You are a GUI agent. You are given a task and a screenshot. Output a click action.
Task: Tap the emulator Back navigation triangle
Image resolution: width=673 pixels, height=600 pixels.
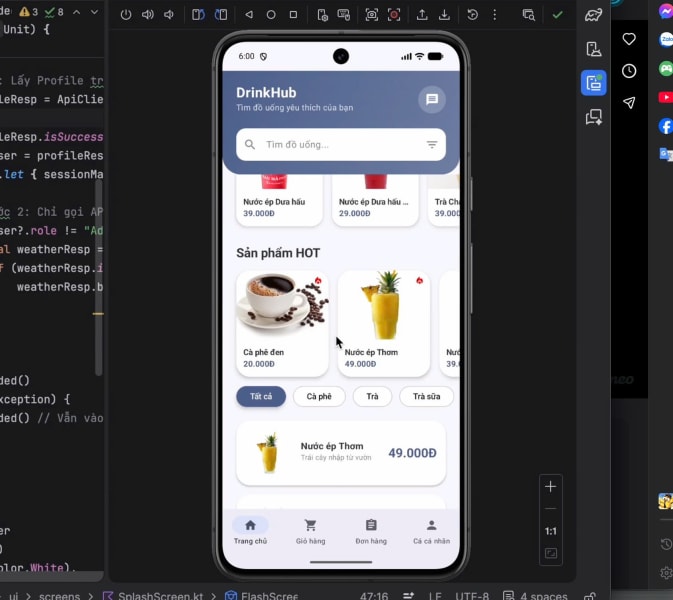(249, 15)
